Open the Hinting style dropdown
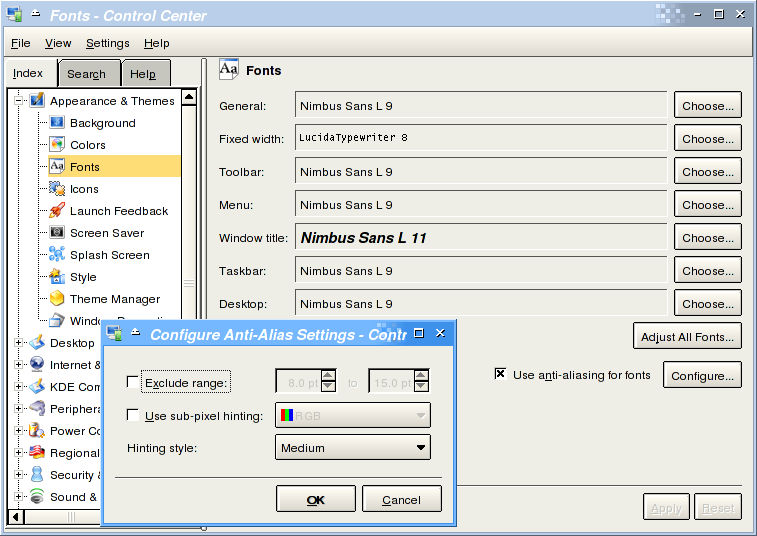 pos(352,448)
